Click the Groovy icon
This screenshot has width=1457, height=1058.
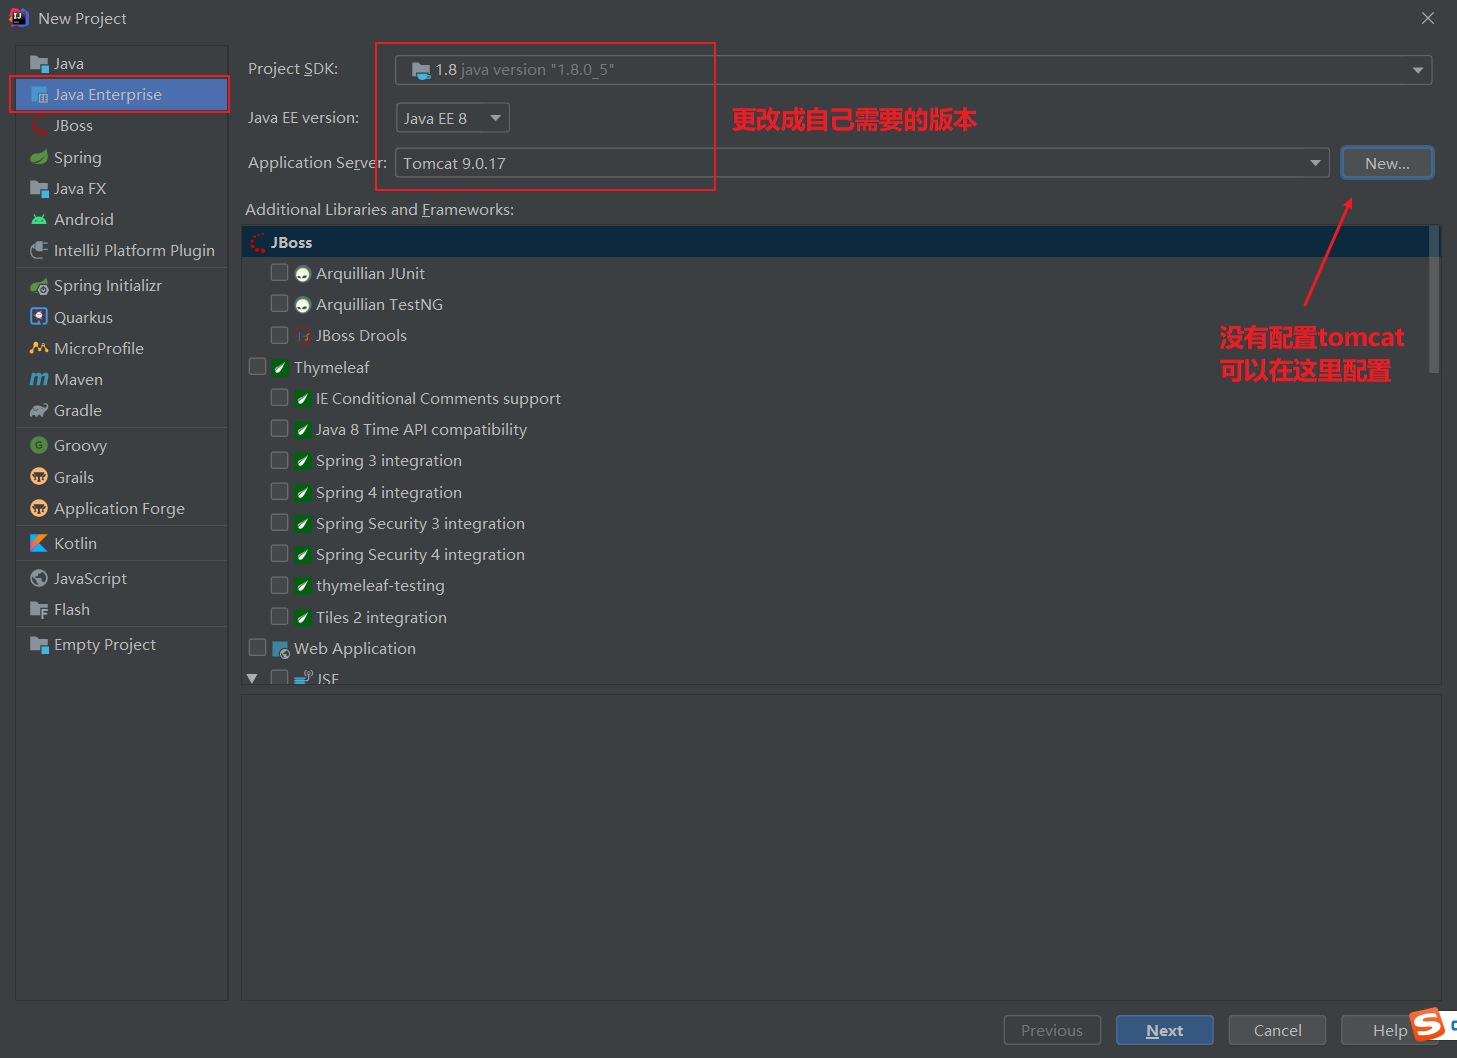[39, 446]
